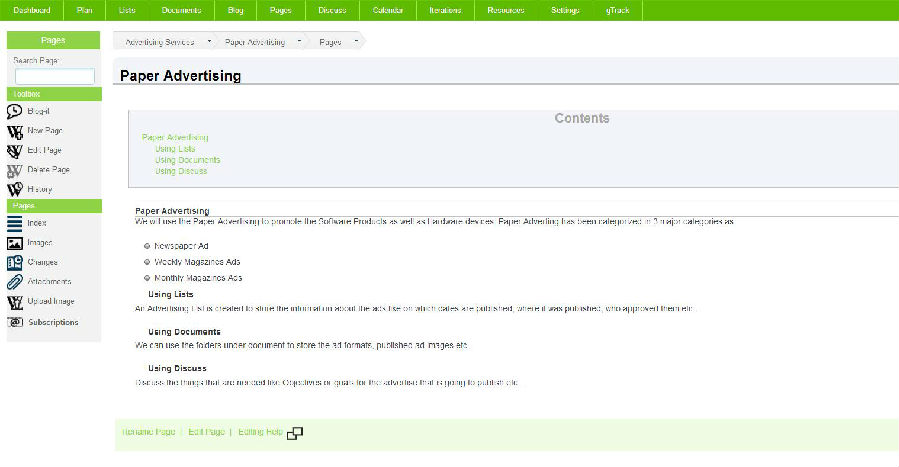Screen dimensions: 899x467
Task: Open the Changes icon in sidebar
Action: [15, 262]
